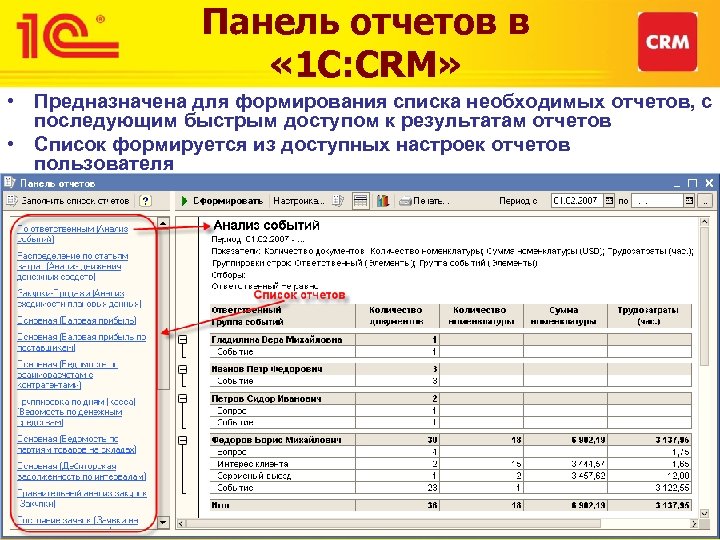Select the Вопрос row under Петров

451,411
